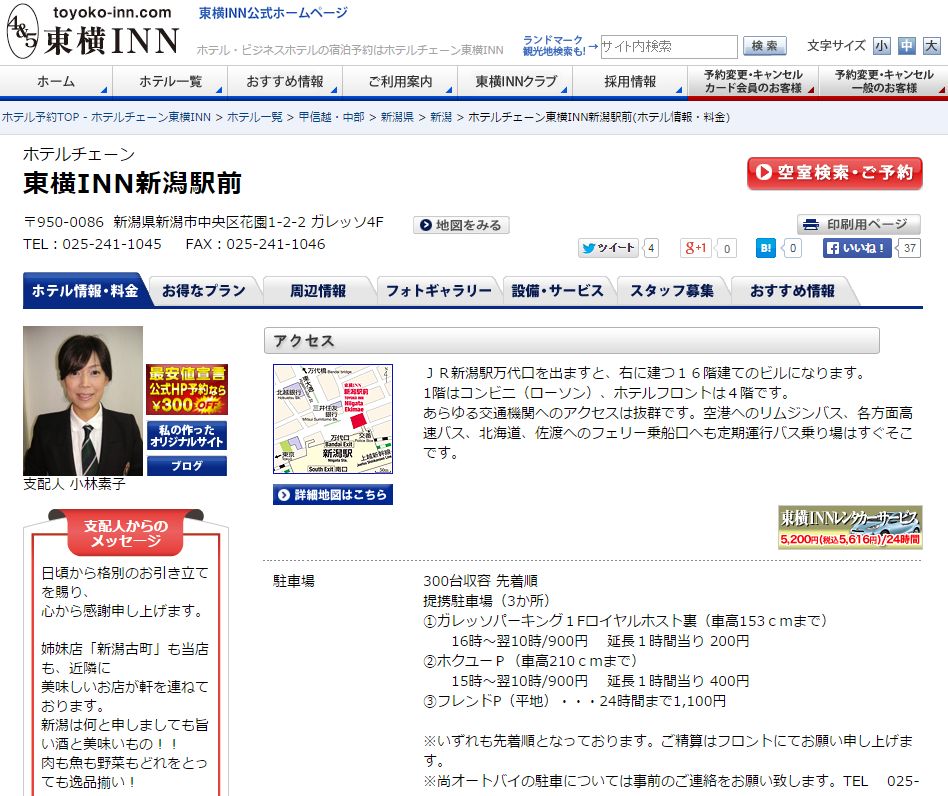Select small font size 小

click(x=881, y=46)
